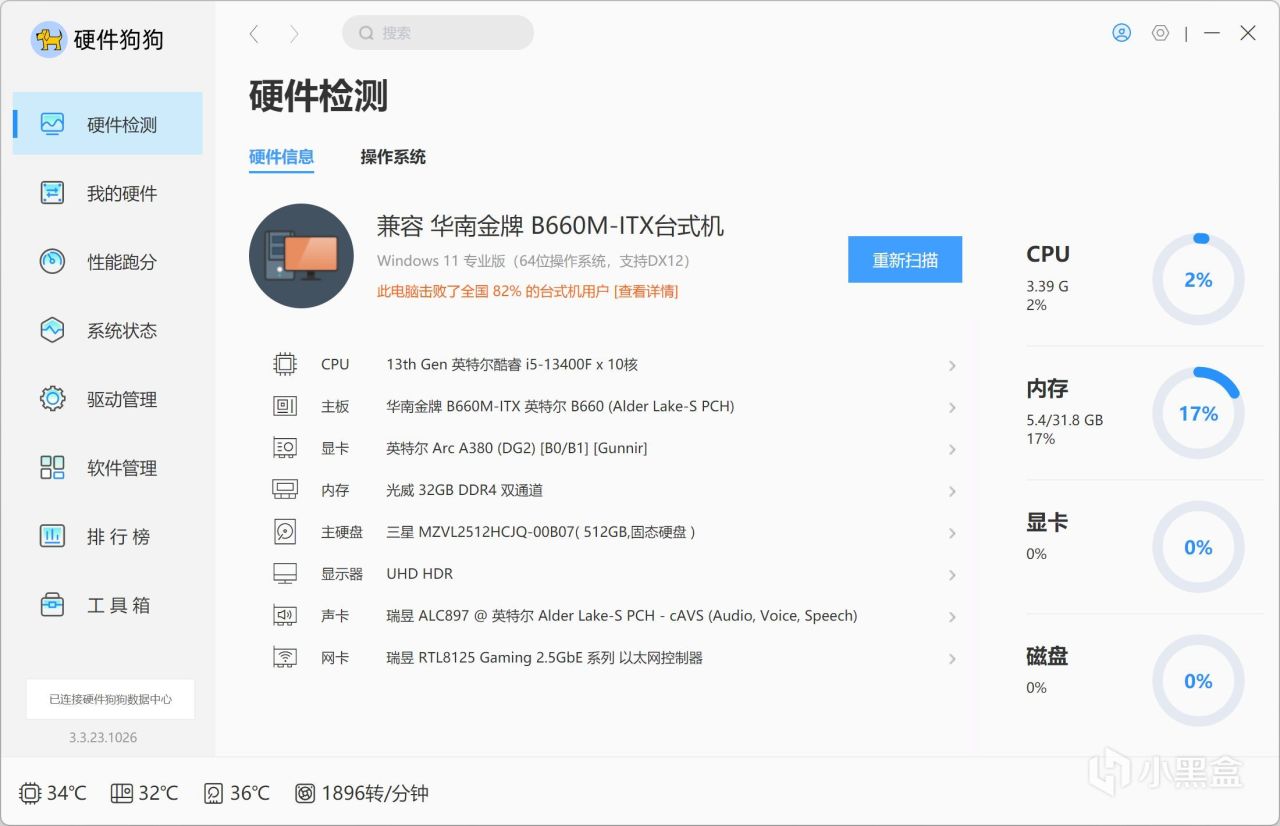The height and width of the screenshot is (826, 1280).
Task: Click version number 3.3.23.1026
Action: pos(103,738)
